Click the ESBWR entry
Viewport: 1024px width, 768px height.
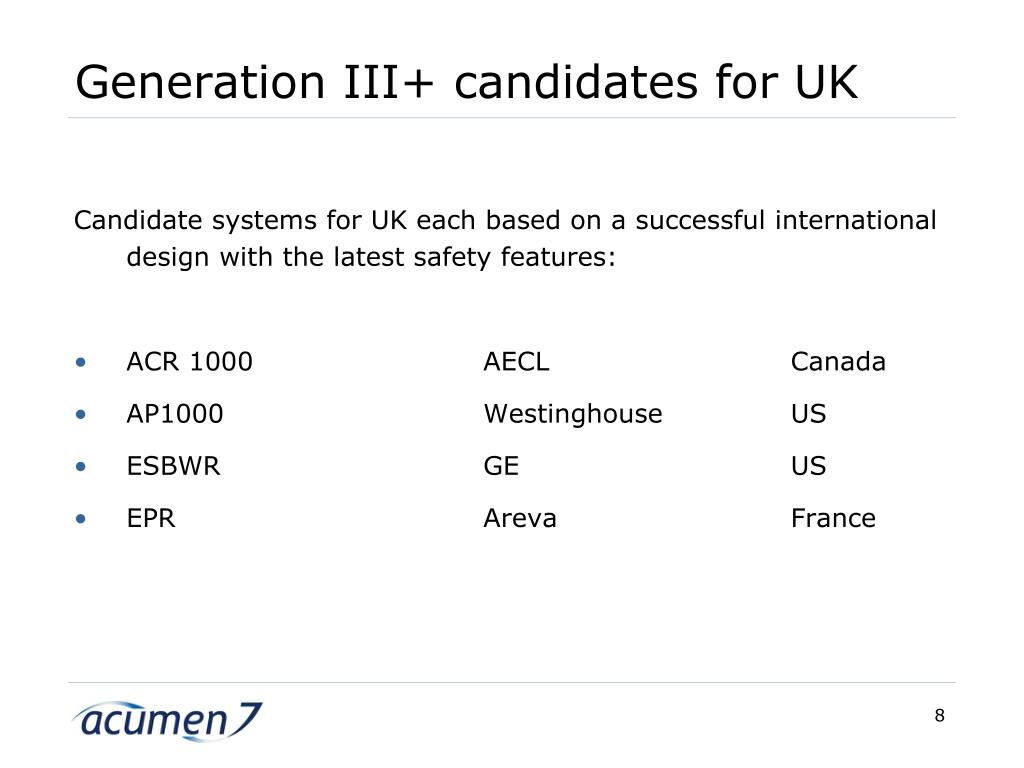174,466
